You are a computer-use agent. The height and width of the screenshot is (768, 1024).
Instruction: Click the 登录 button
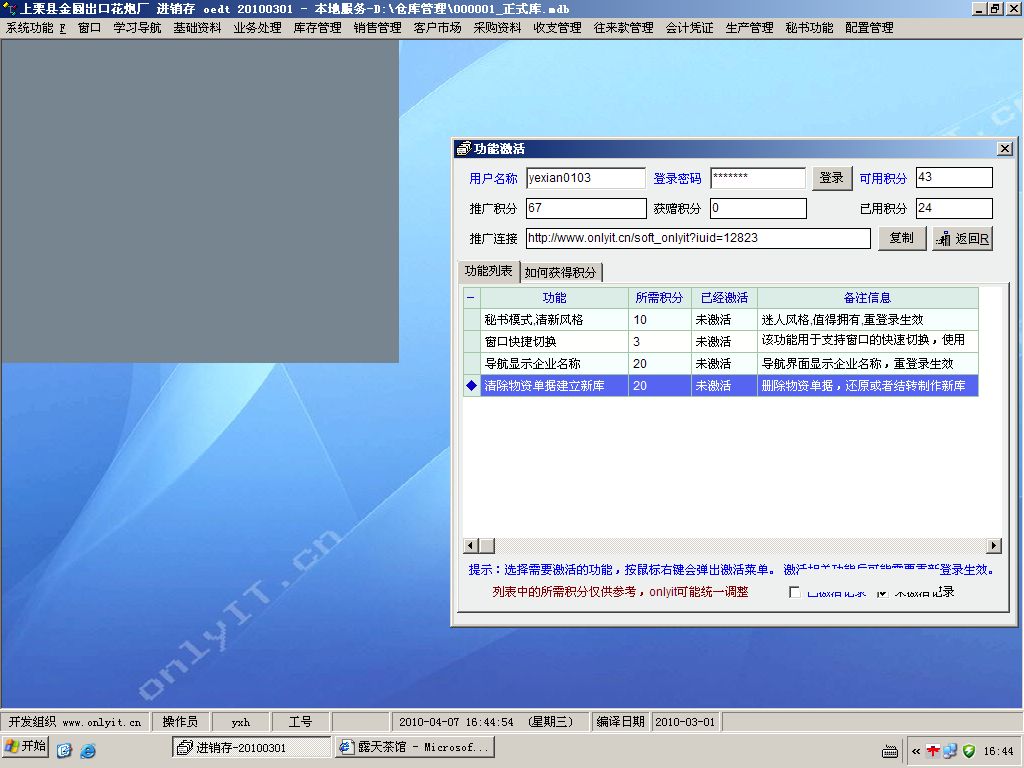[831, 178]
